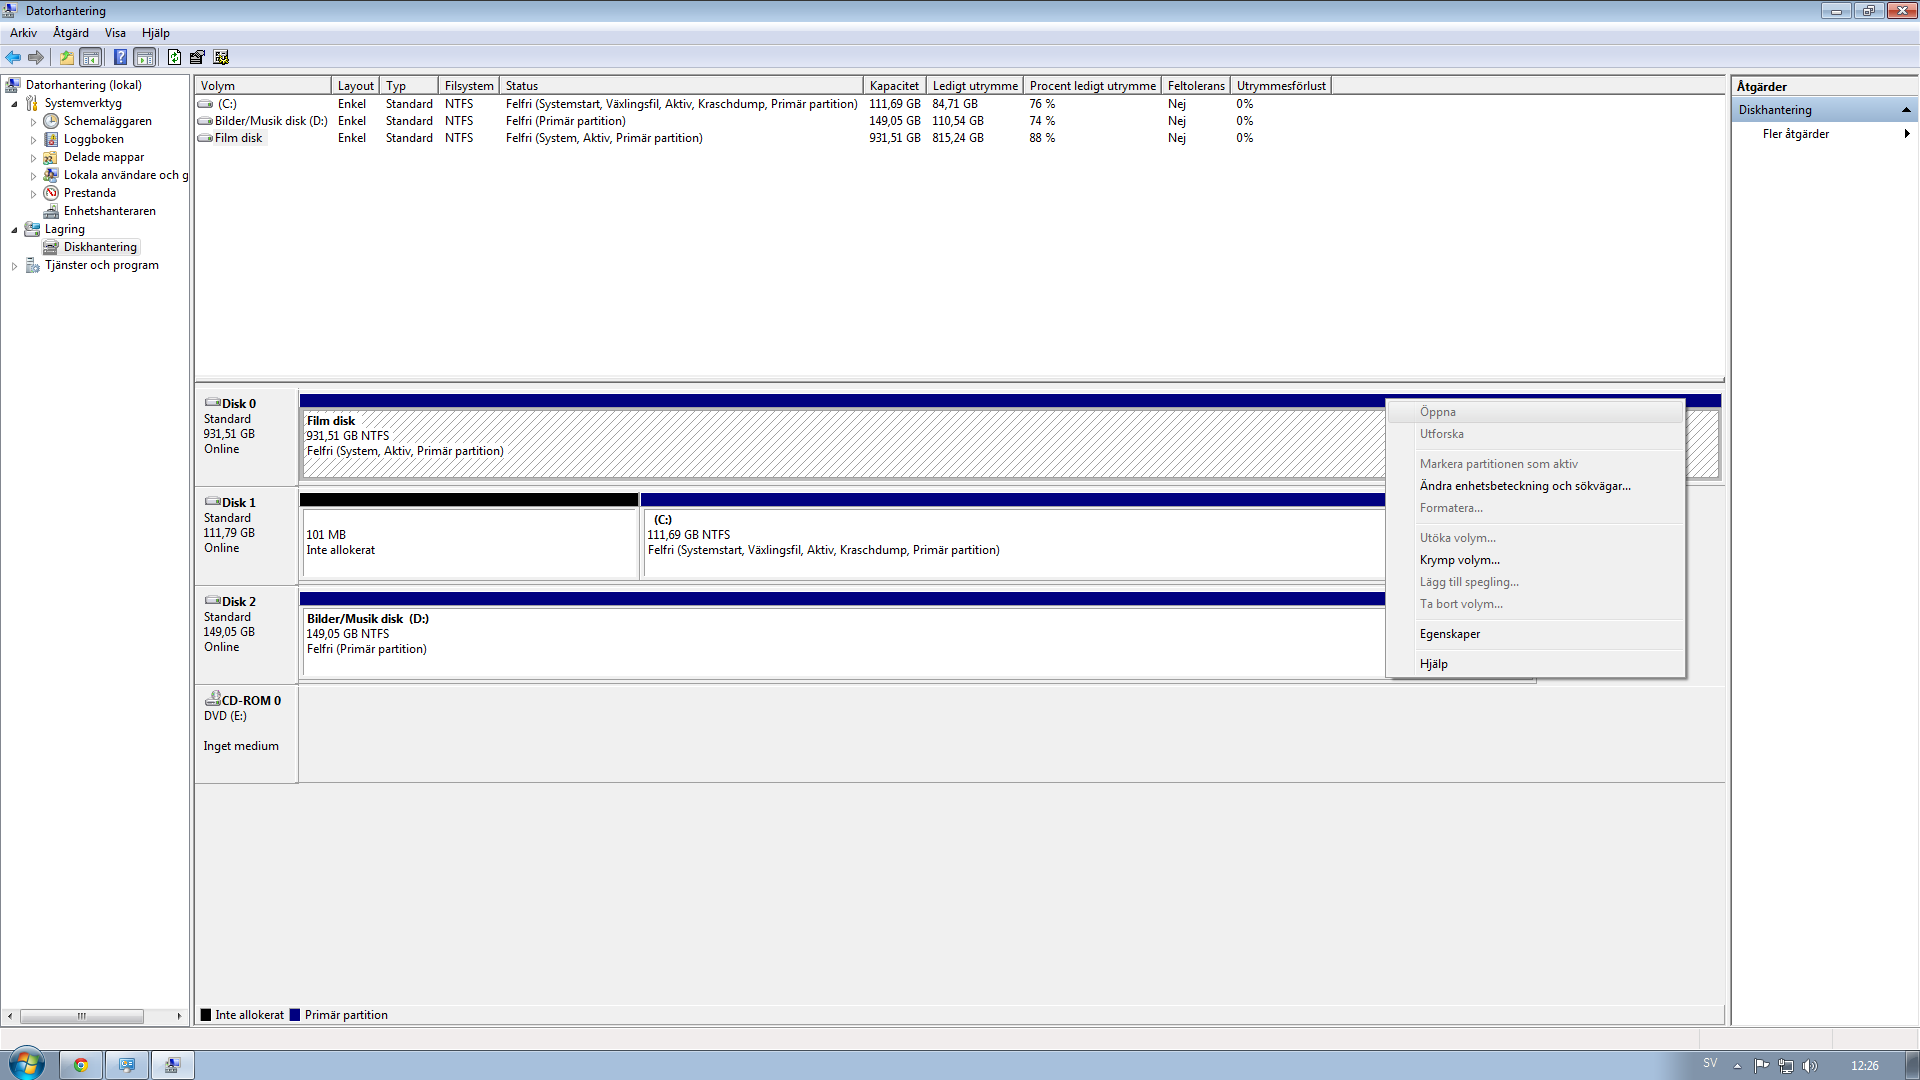Open the Åtgärd menu

click(x=71, y=33)
